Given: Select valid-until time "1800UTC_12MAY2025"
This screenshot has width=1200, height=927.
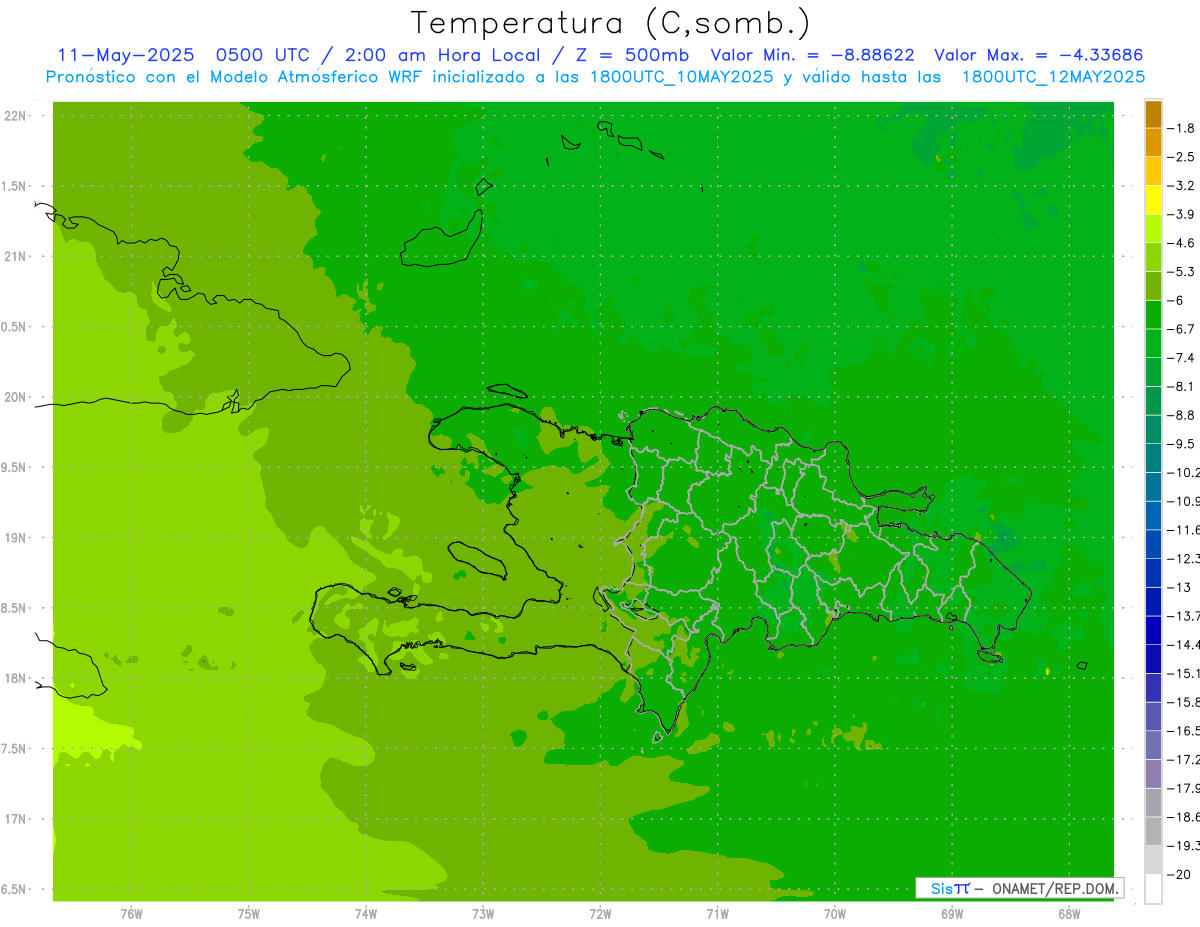Looking at the screenshot, I should coord(1053,77).
